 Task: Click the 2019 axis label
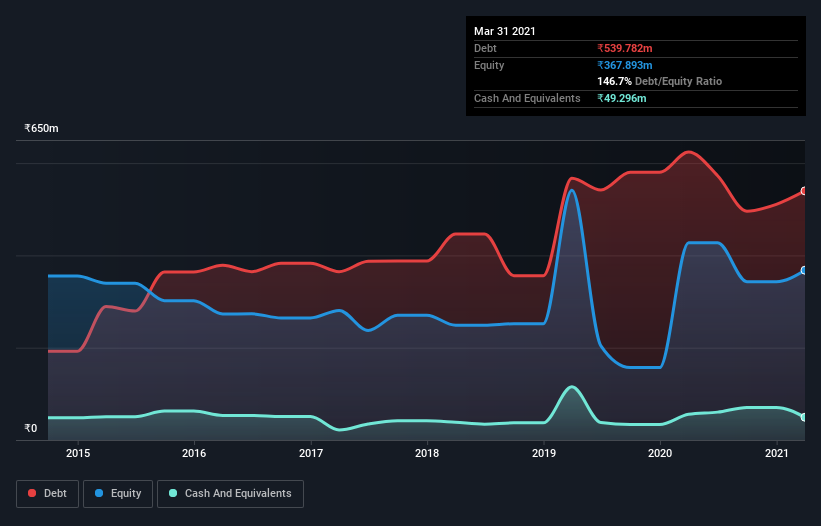544,453
